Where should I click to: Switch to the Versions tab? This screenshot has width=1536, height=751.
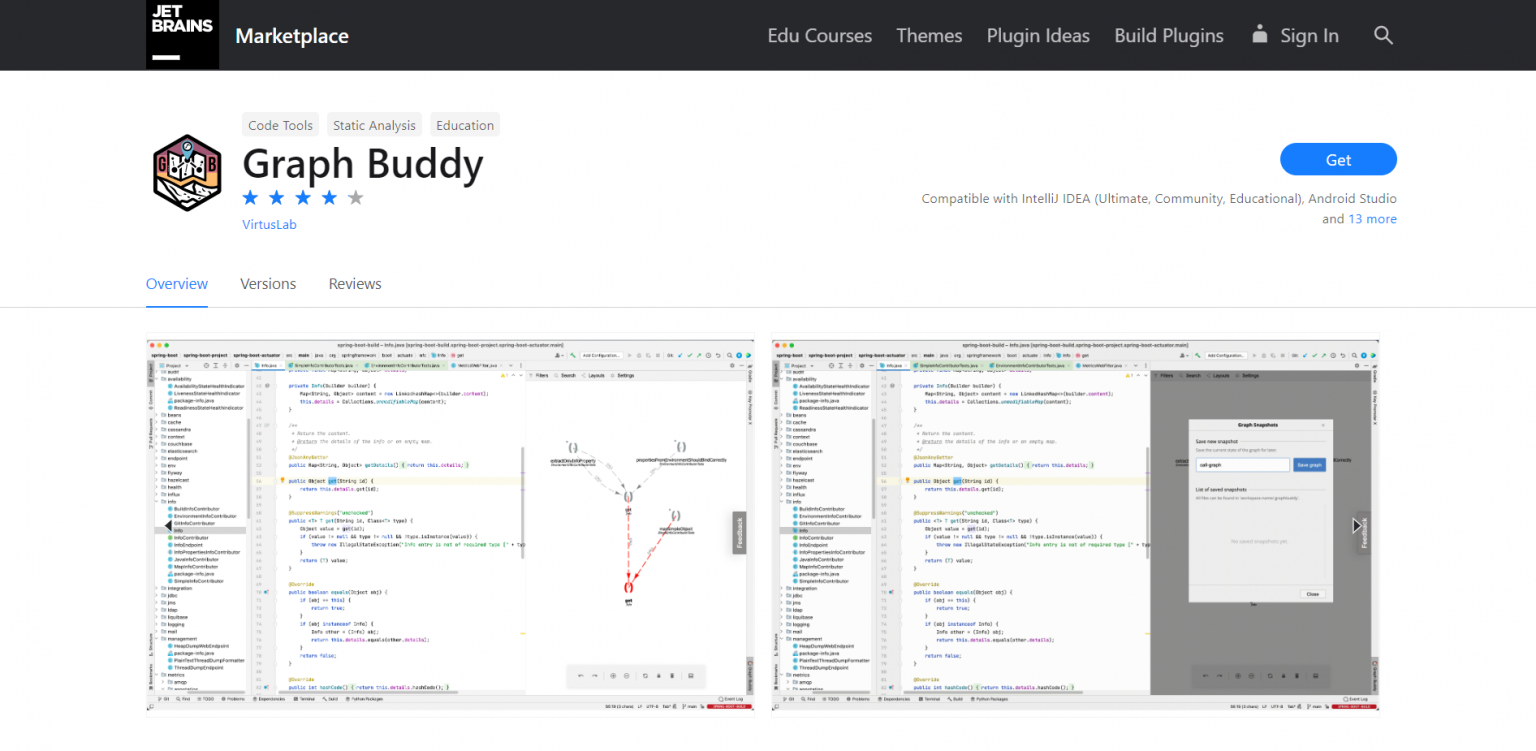pos(268,283)
